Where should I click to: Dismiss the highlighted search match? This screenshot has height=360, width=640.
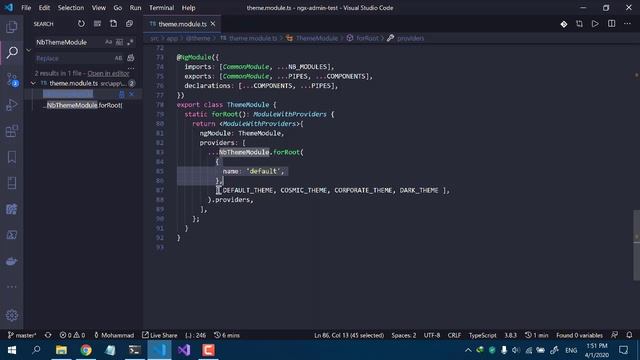tap(131, 94)
